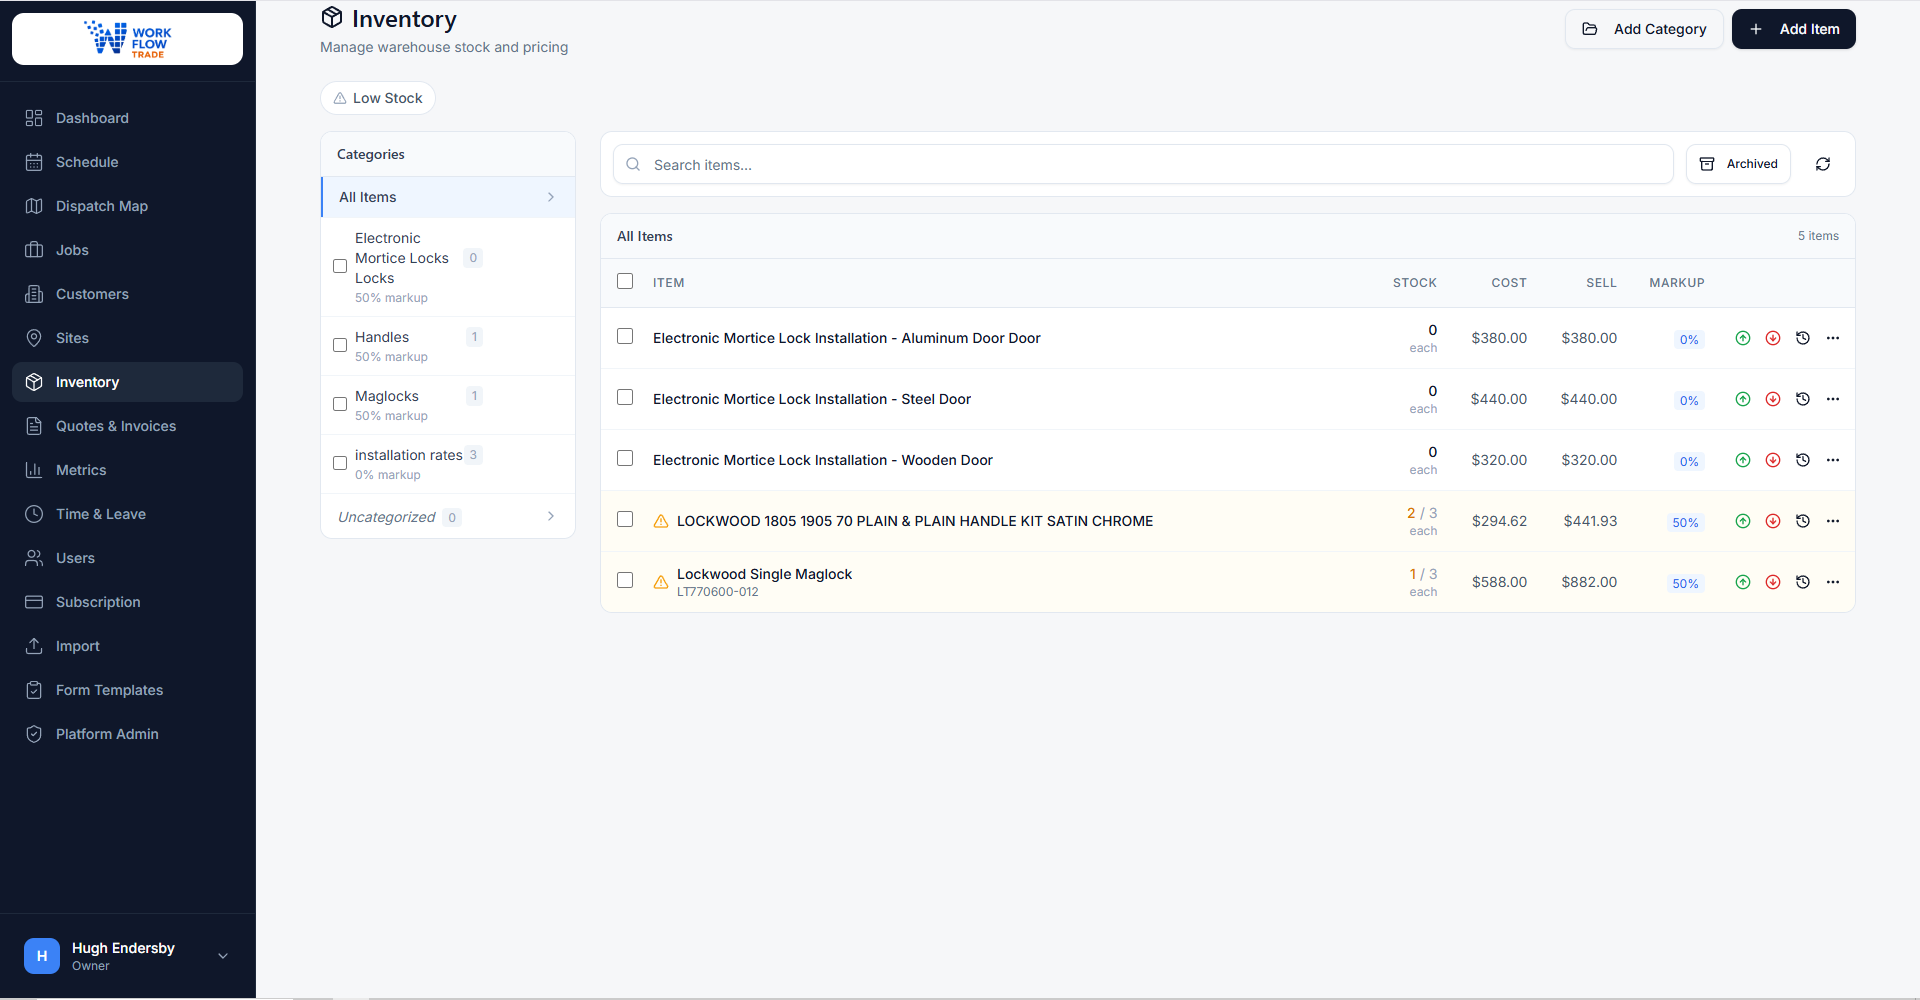This screenshot has height=1000, width=1920.
Task: Check the Lockwood Single Maglock row checkbox
Action: pos(625,580)
